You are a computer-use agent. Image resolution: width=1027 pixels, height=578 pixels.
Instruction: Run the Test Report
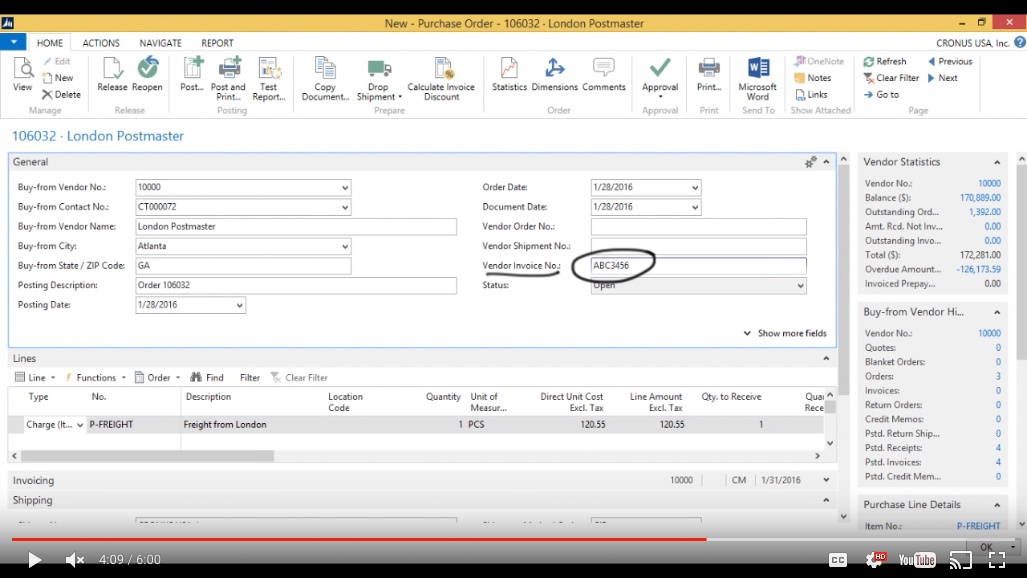point(269,79)
